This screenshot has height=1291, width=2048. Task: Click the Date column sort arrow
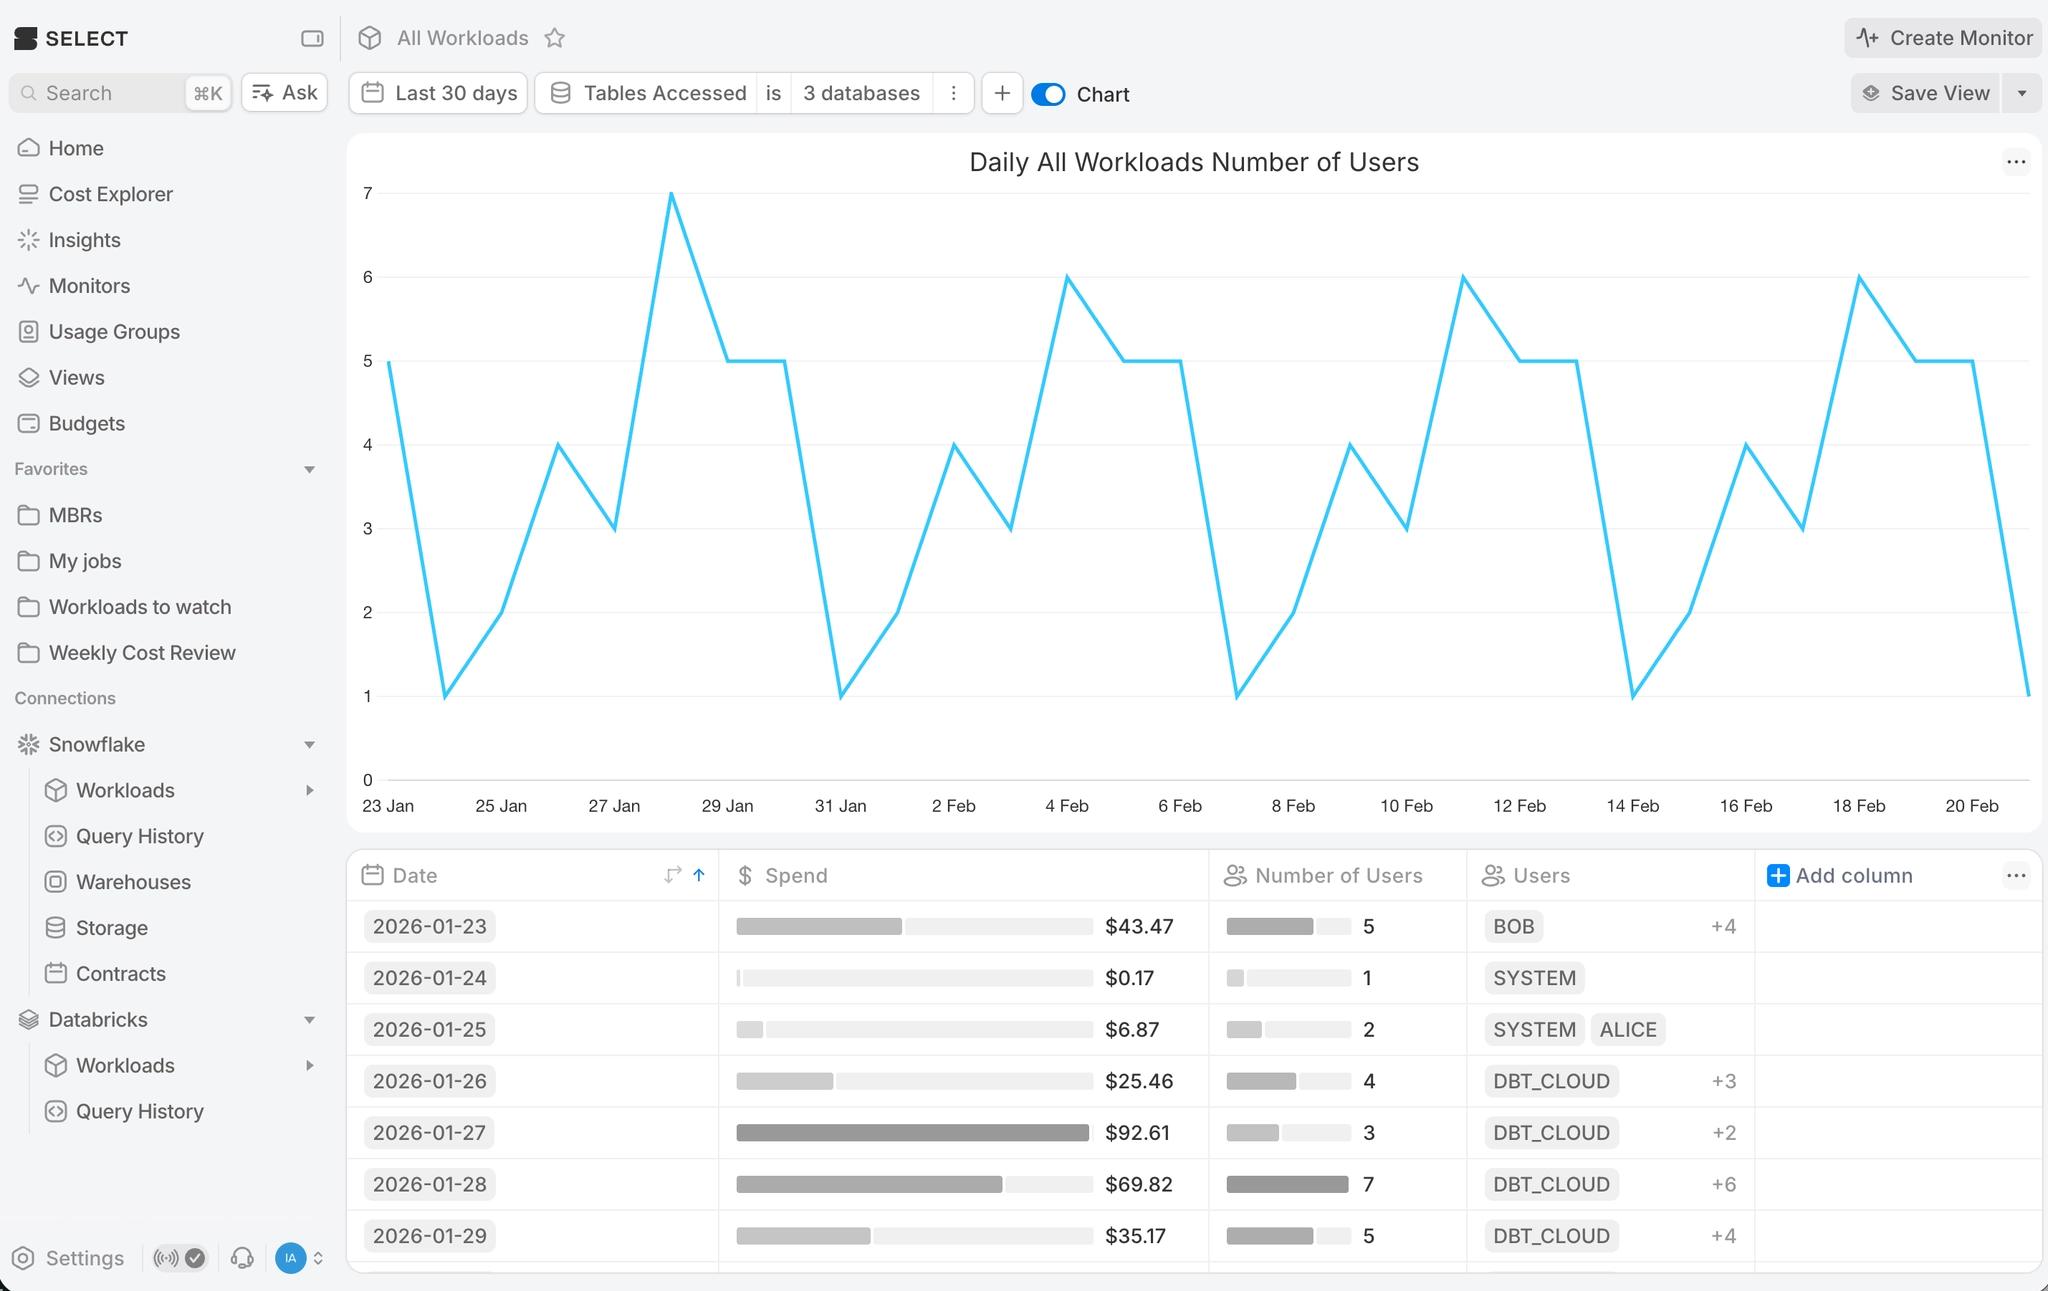699,875
